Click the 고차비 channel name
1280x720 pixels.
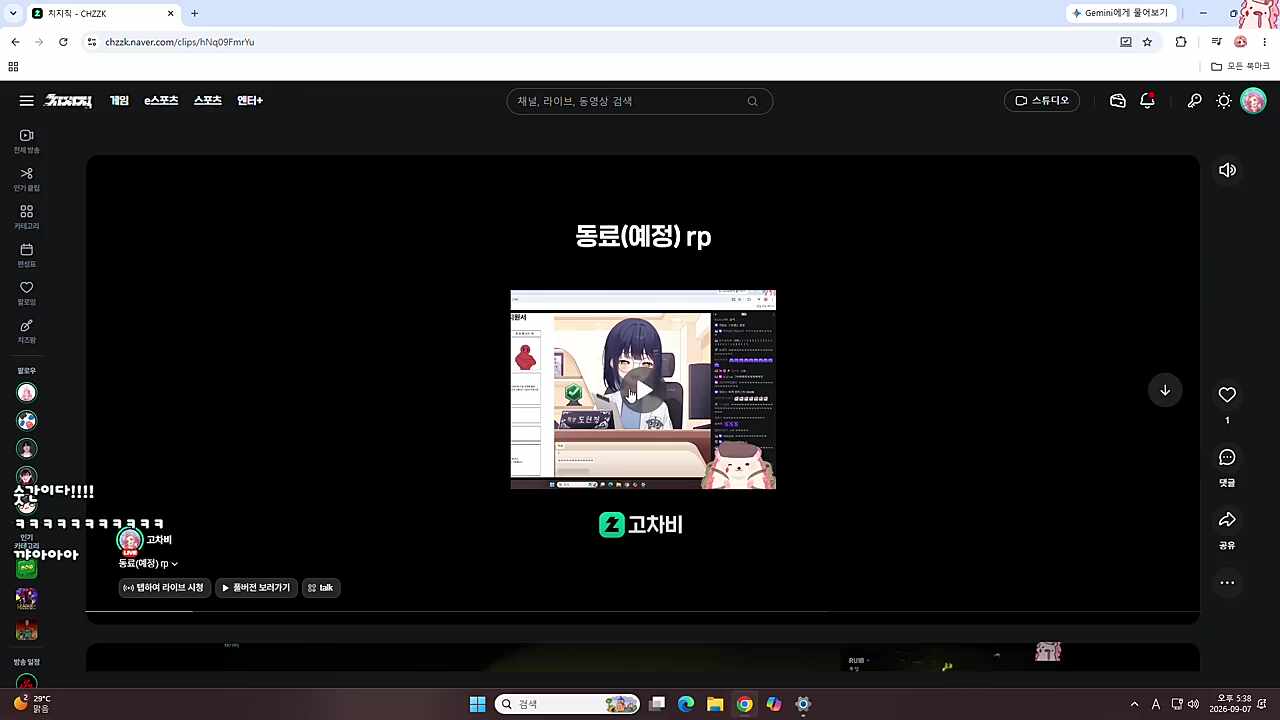click(159, 540)
